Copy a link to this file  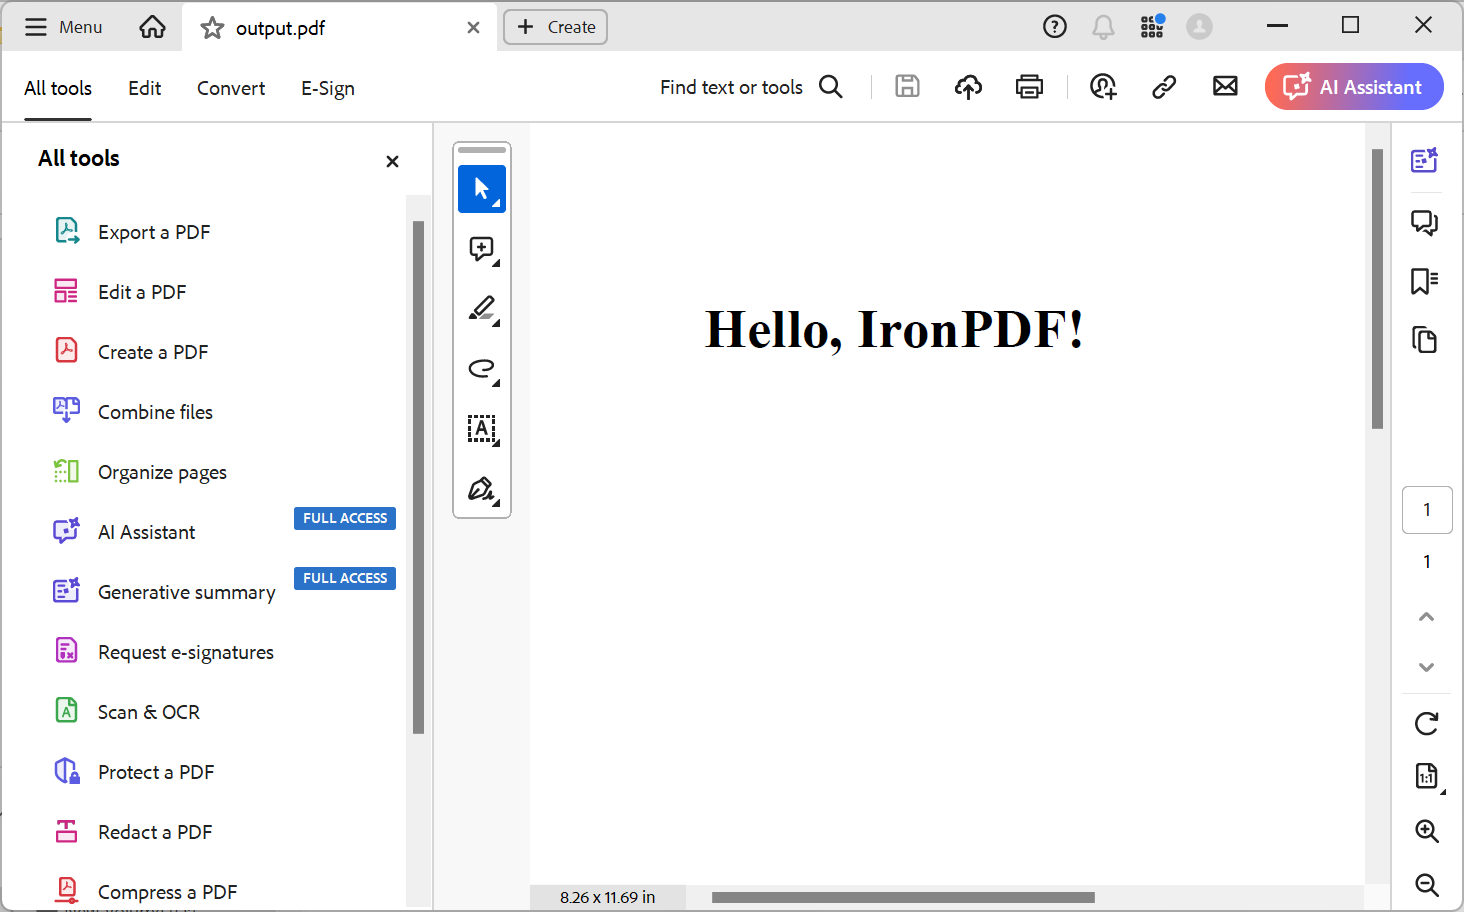[1163, 86]
